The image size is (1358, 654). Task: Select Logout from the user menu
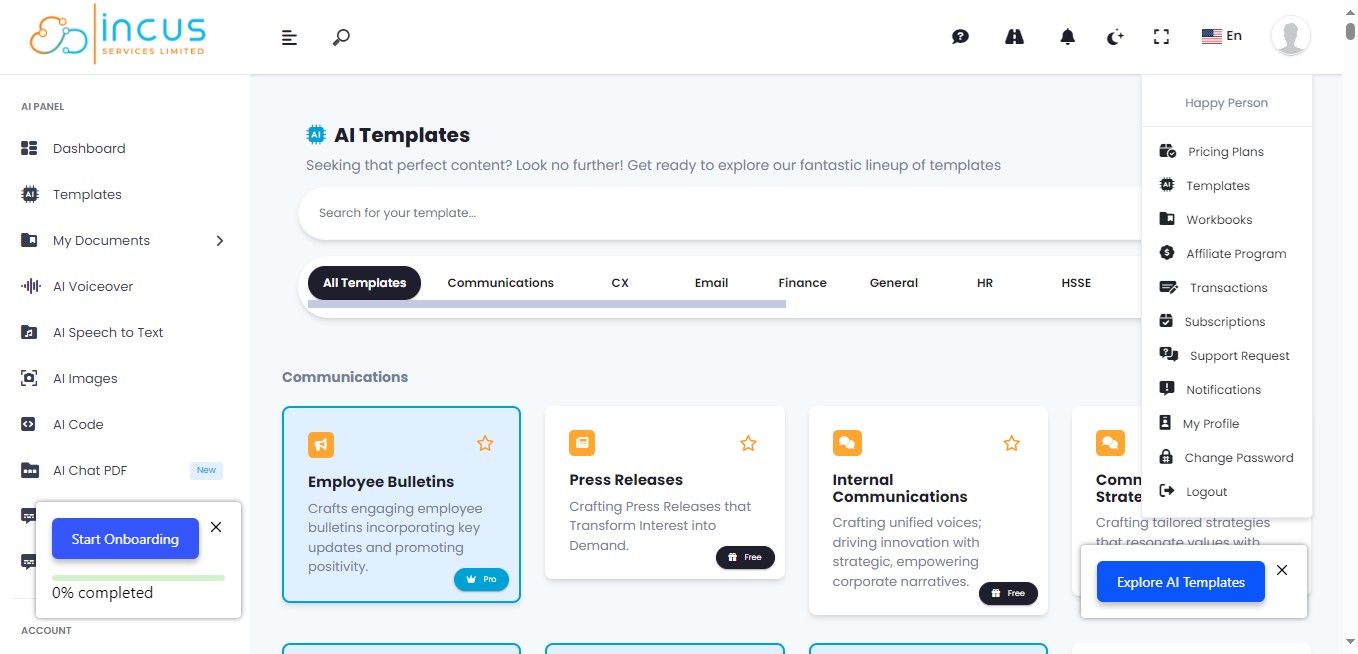(x=1206, y=492)
